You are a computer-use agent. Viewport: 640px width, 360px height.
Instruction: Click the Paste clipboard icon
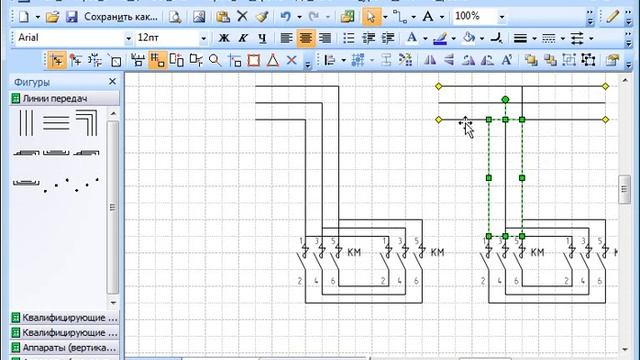[x=223, y=17]
